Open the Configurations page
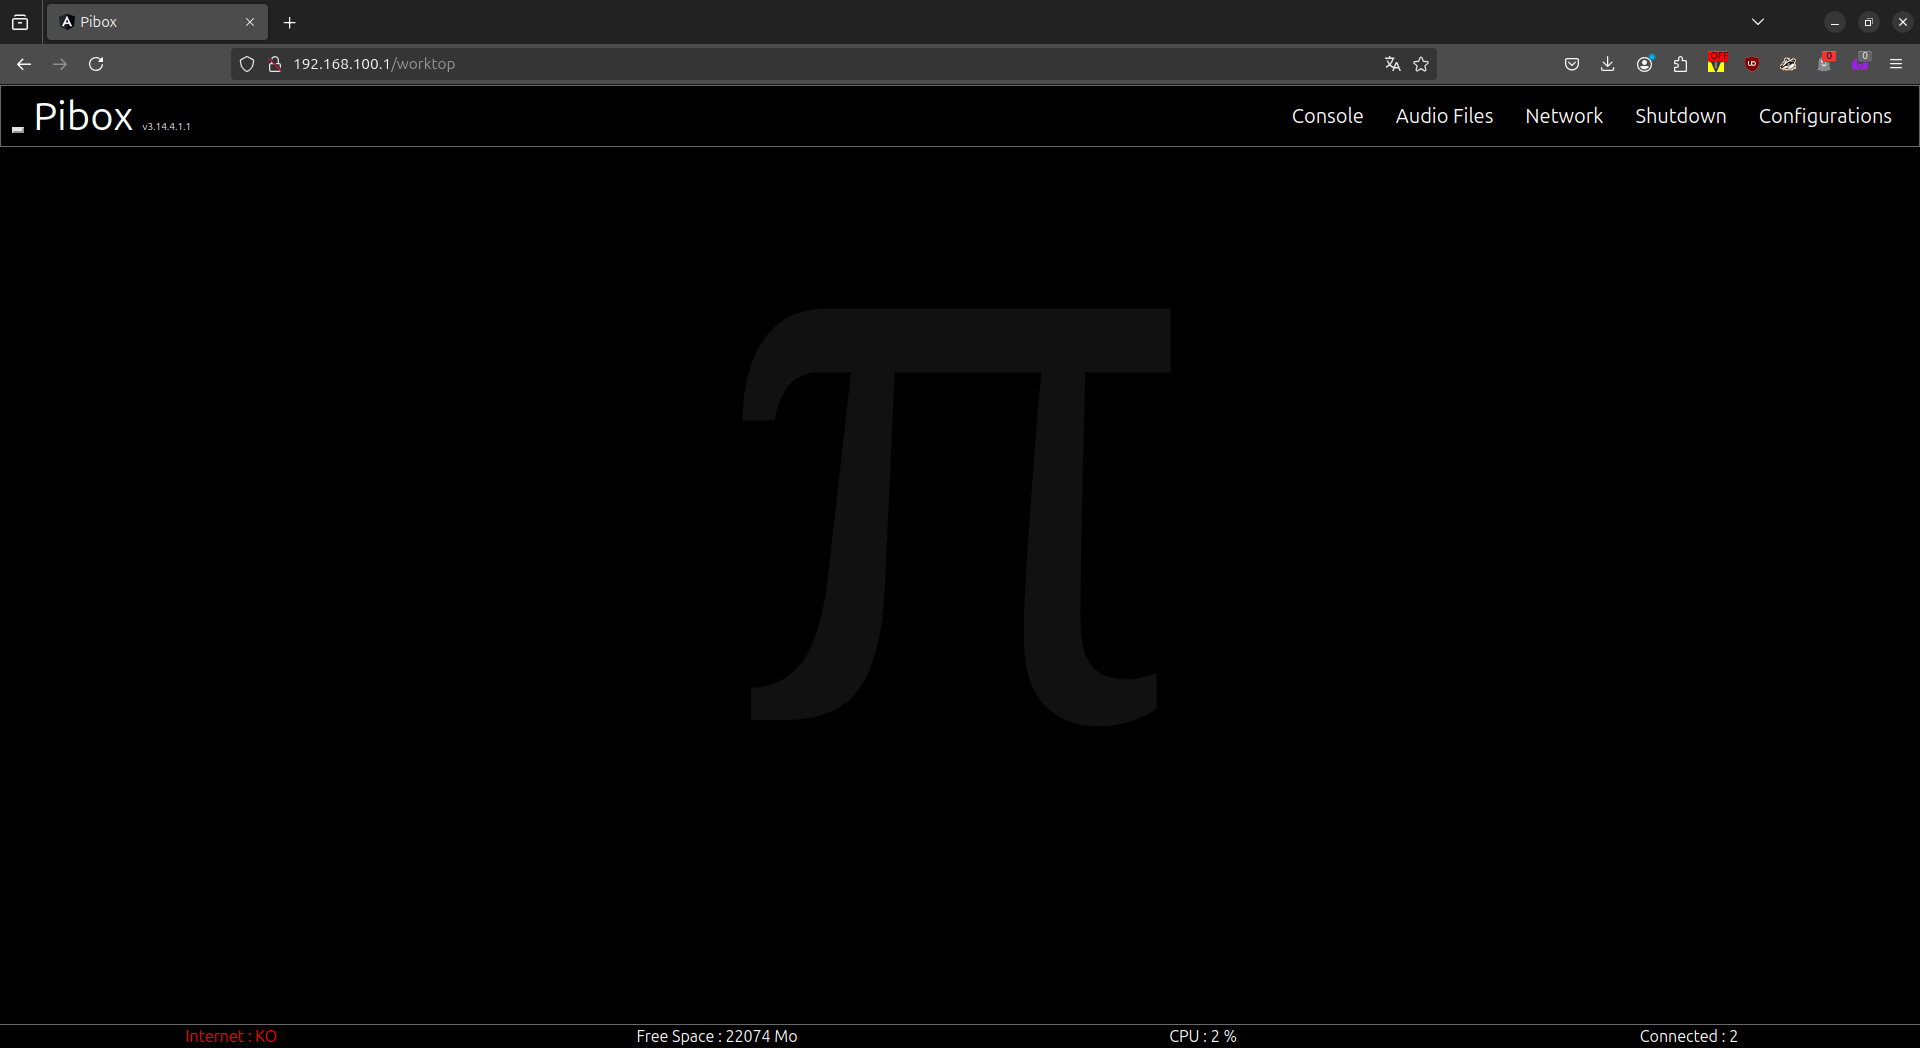The height and width of the screenshot is (1048, 1920). tap(1825, 116)
